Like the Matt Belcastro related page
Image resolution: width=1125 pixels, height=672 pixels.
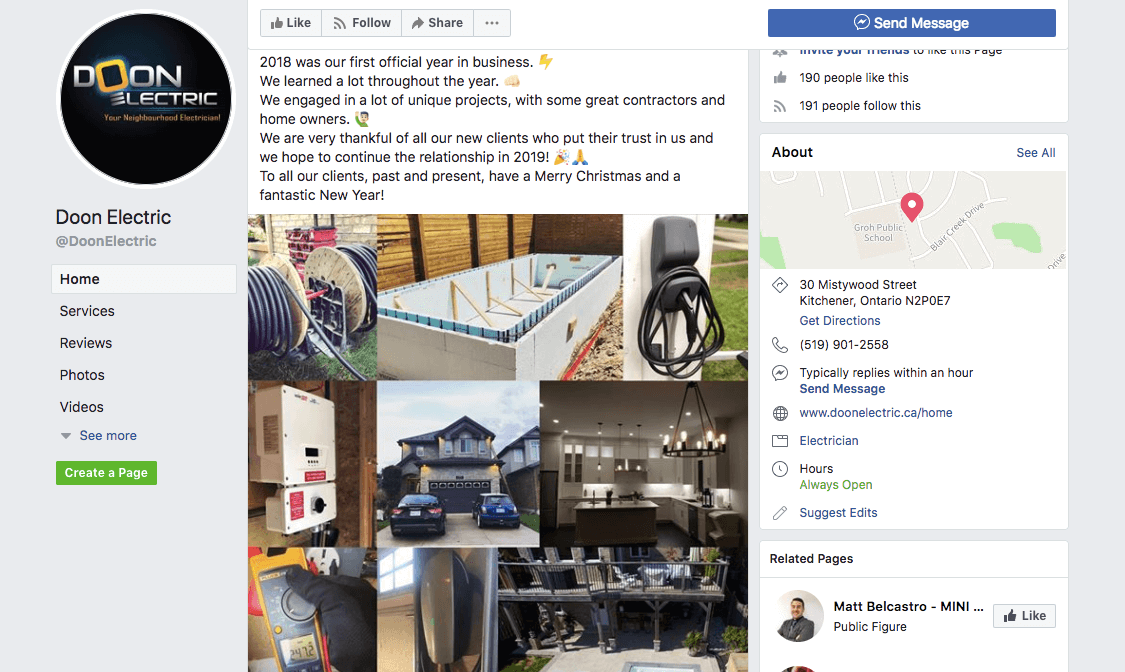(x=1024, y=616)
